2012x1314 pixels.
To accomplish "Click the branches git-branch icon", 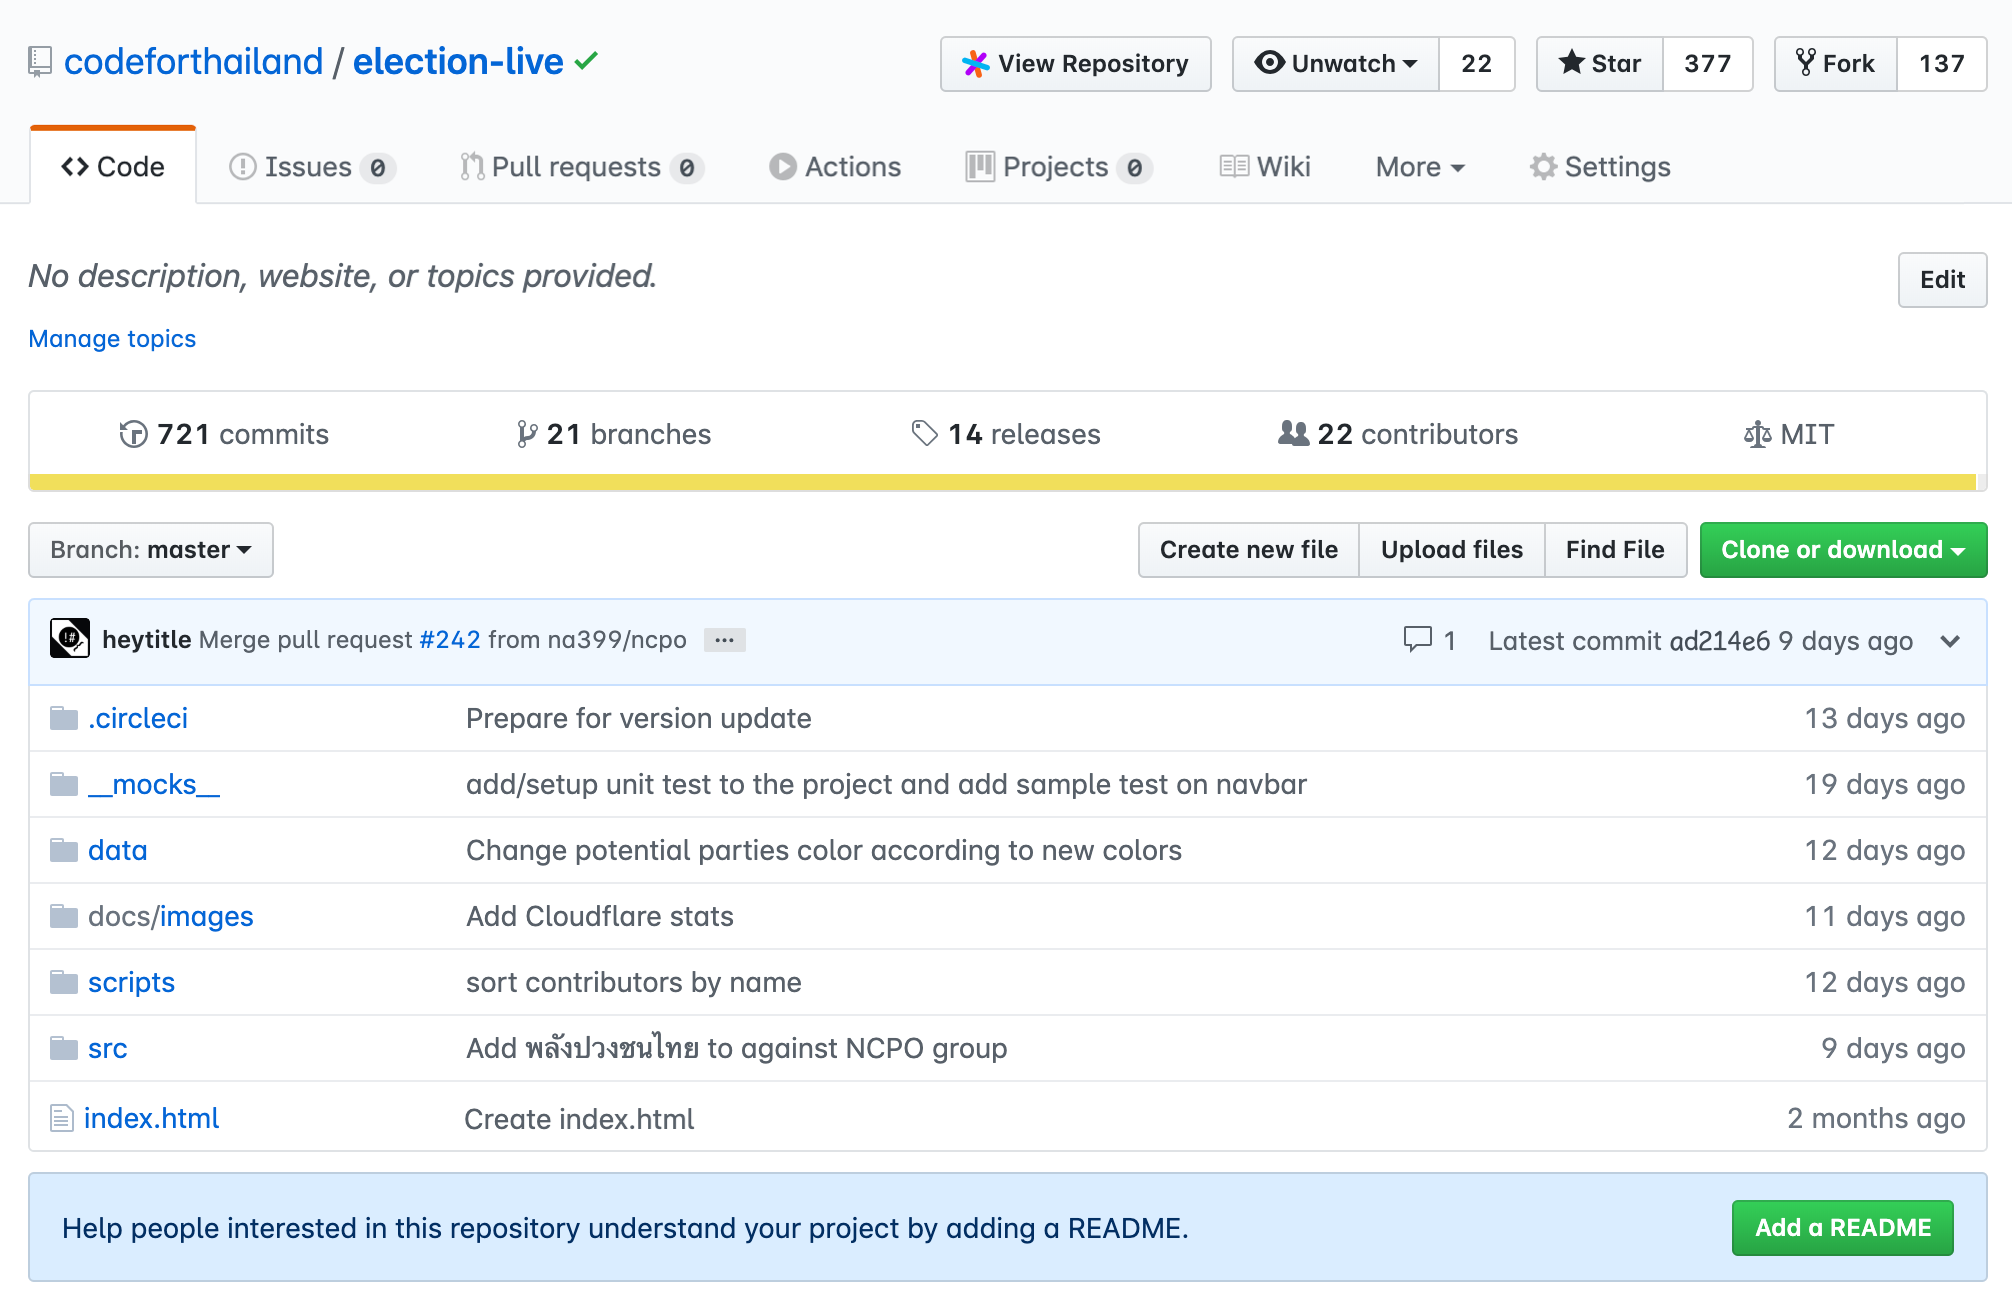I will click(527, 434).
